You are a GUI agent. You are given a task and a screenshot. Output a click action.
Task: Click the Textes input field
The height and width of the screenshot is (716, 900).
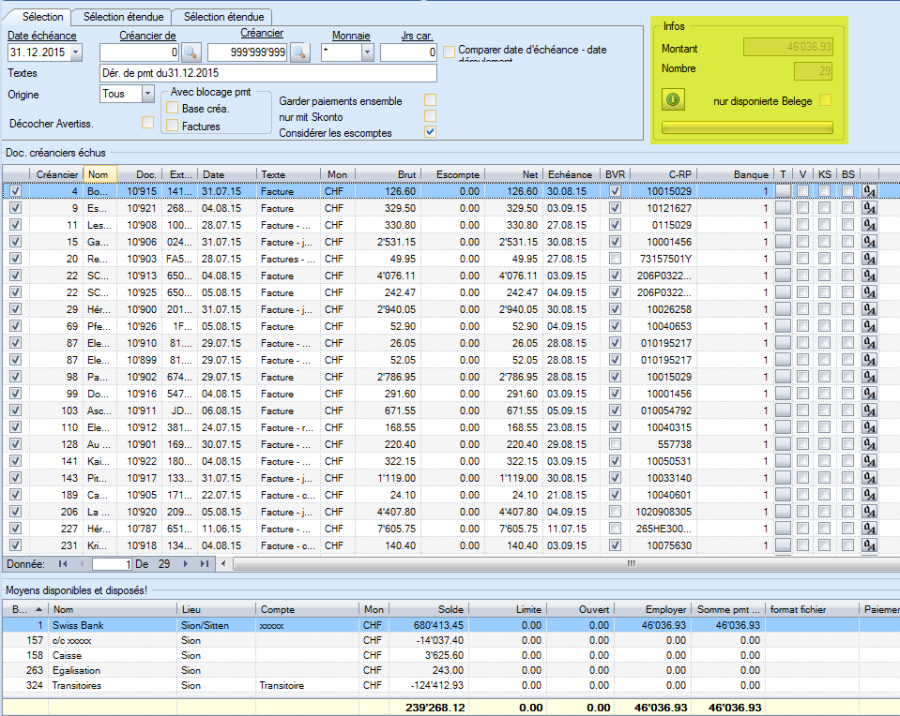click(x=268, y=74)
